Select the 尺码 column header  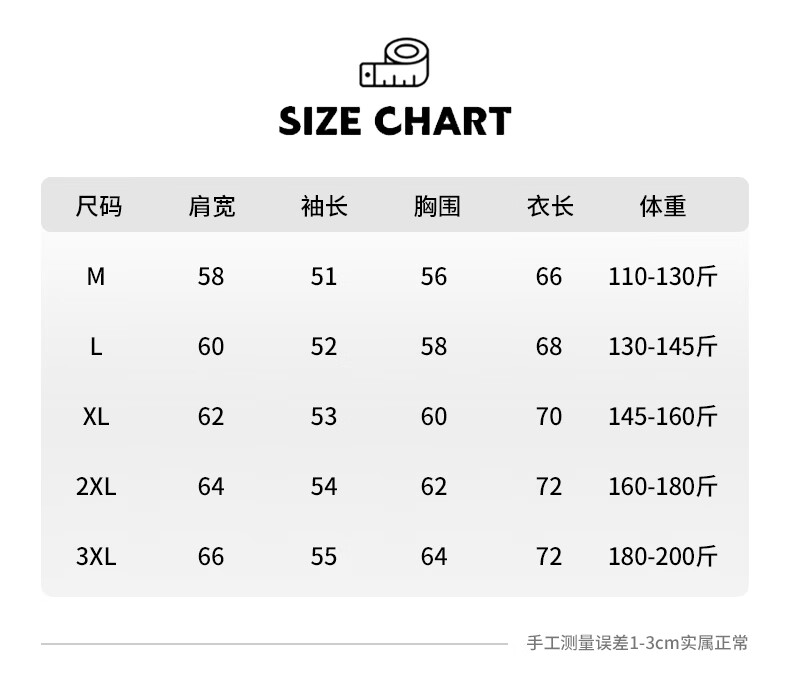pyautogui.click(x=98, y=207)
